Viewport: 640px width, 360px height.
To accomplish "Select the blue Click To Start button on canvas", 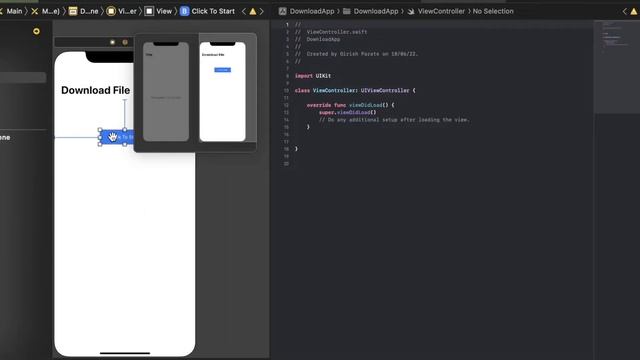I will (117, 137).
